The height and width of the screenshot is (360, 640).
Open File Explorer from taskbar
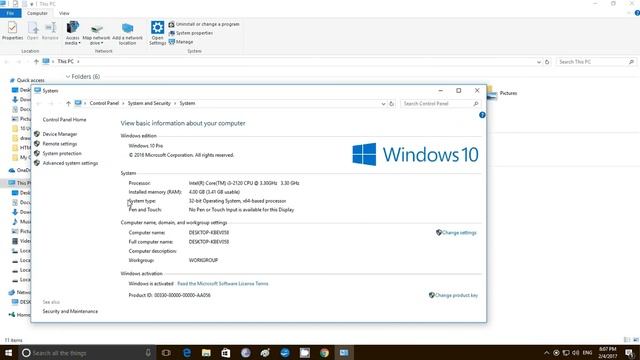[206, 353]
